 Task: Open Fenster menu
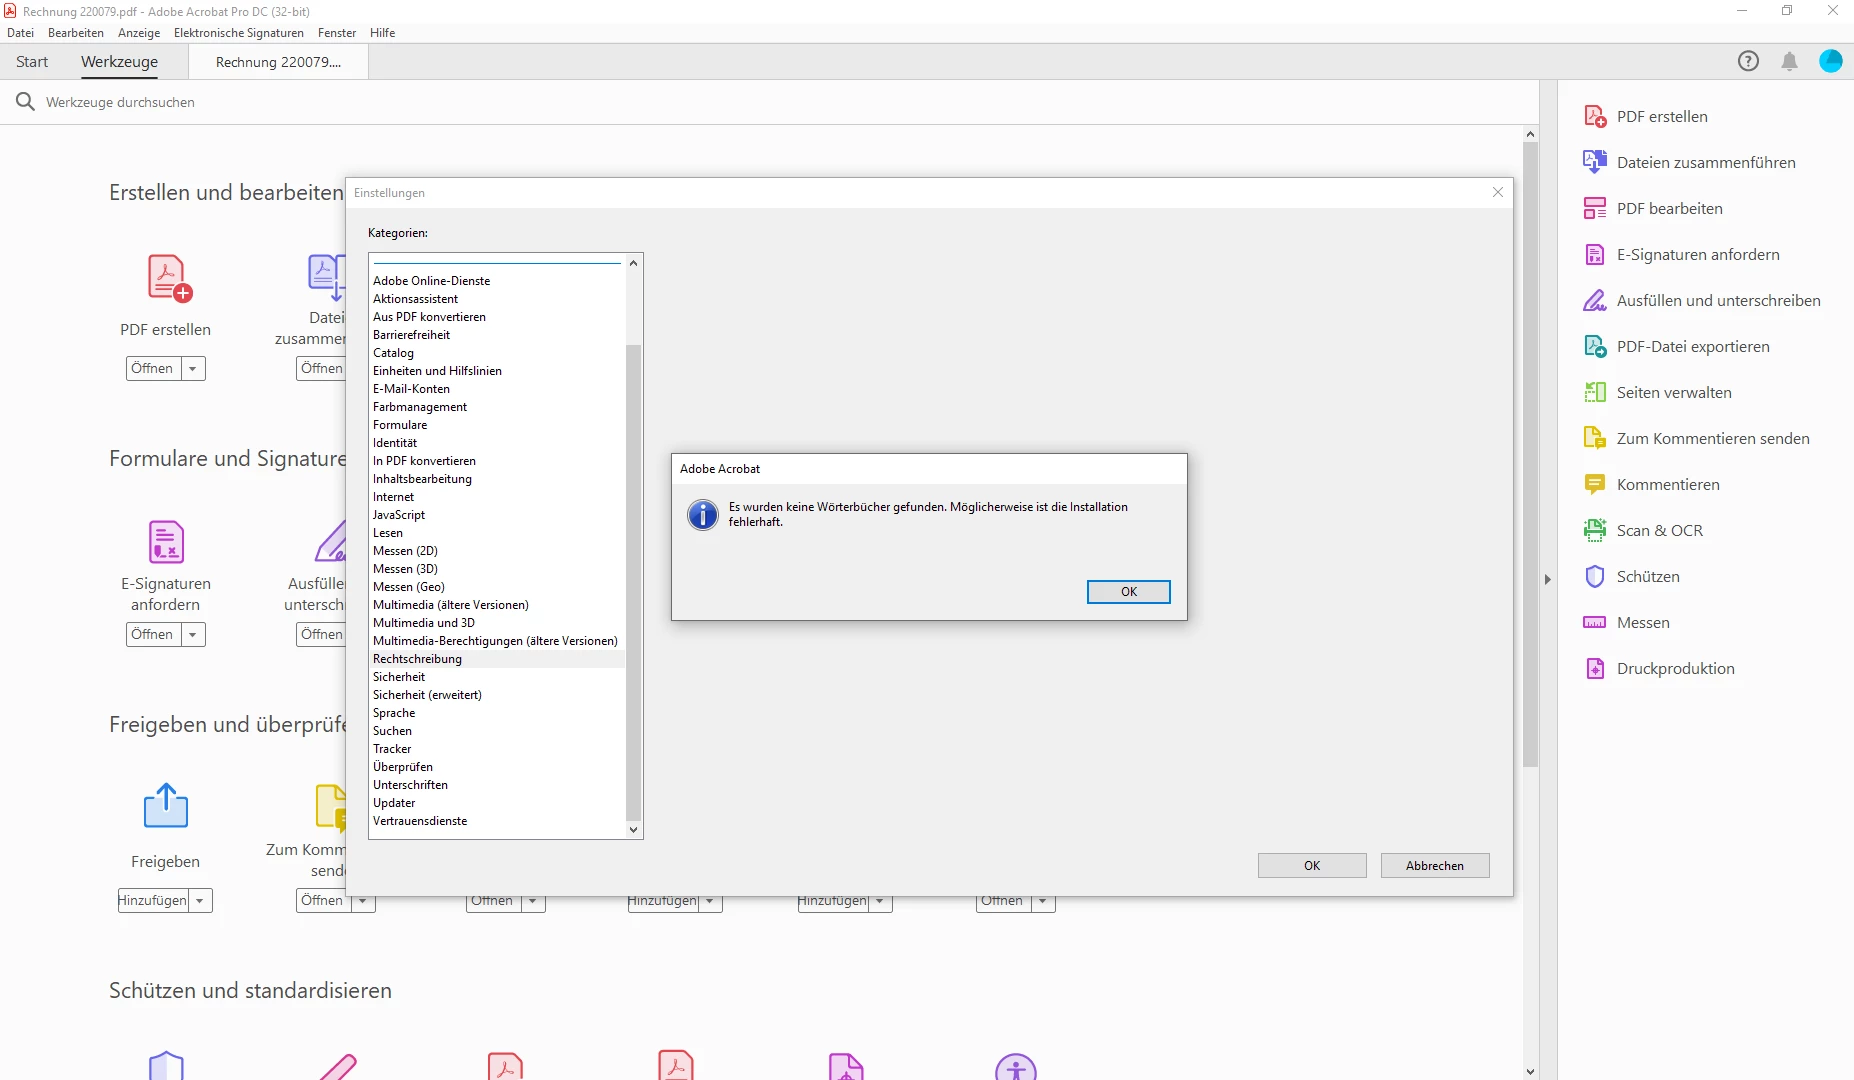(x=337, y=33)
